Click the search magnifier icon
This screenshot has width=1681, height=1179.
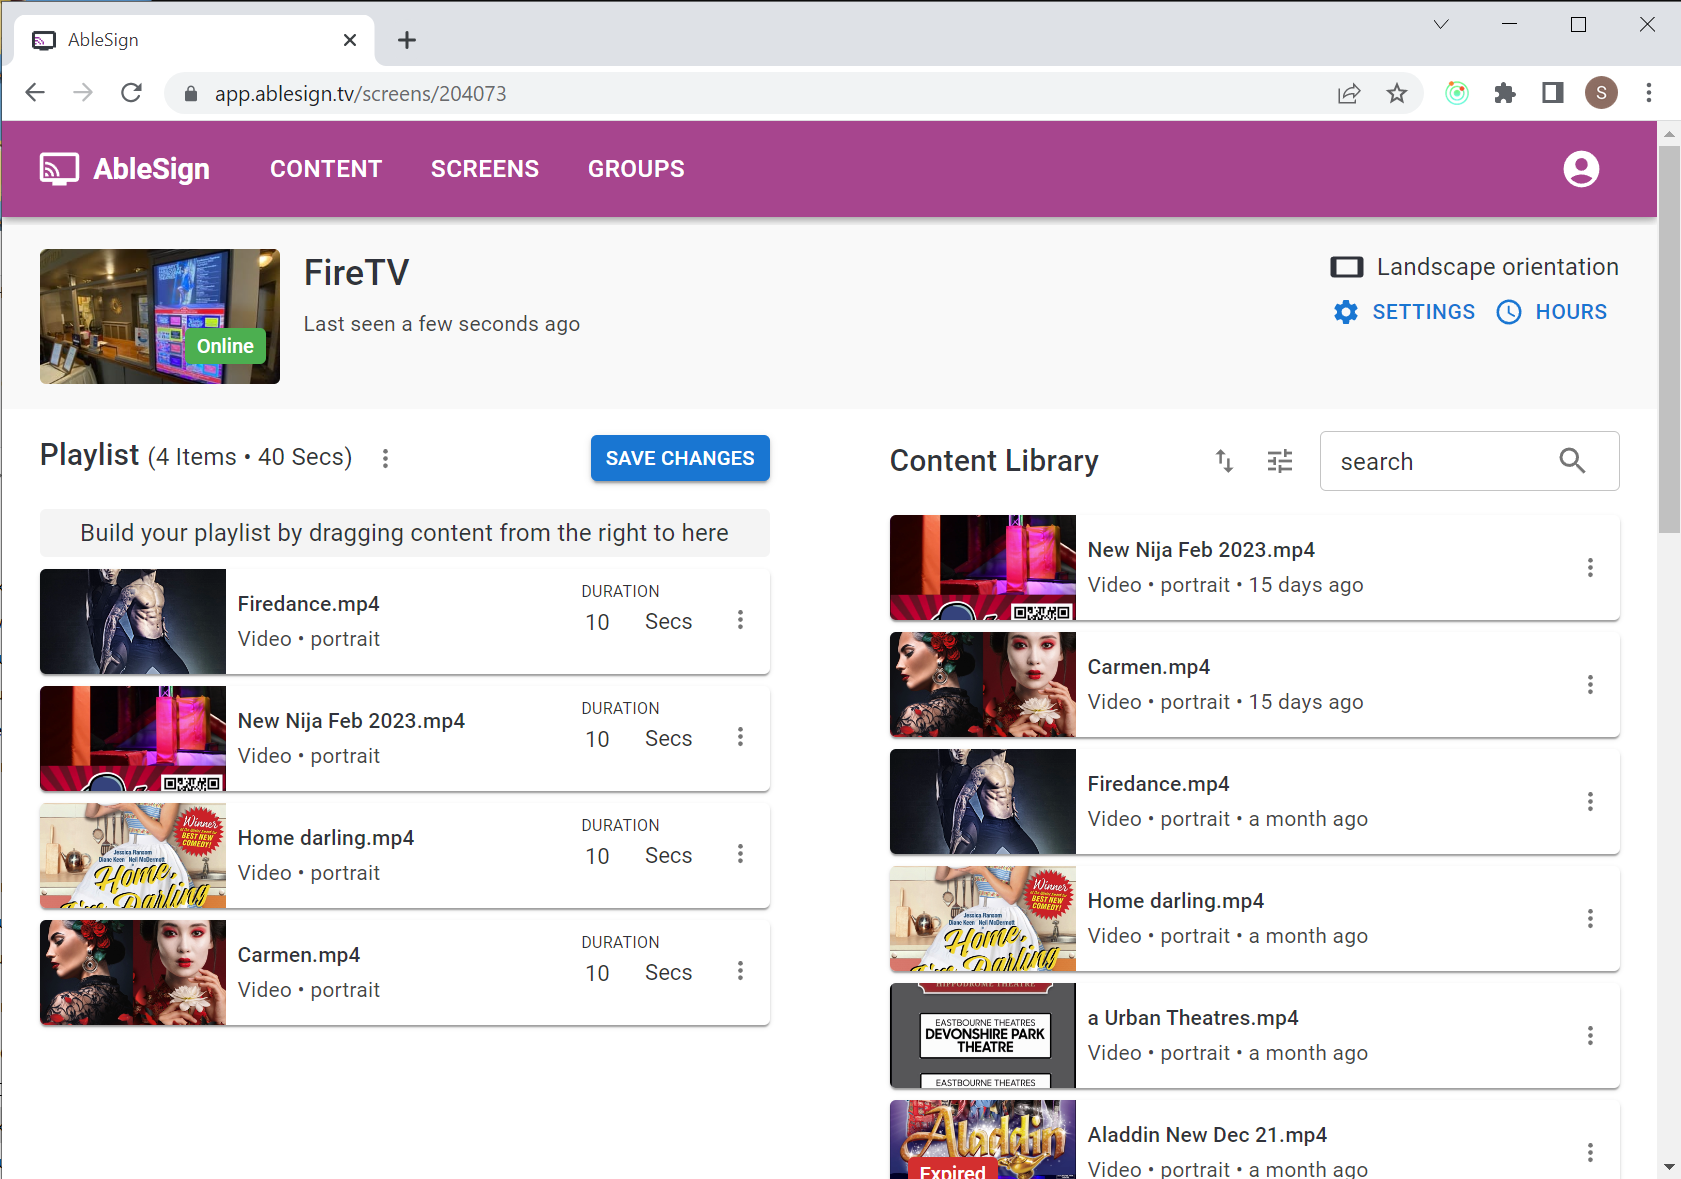pos(1572,461)
